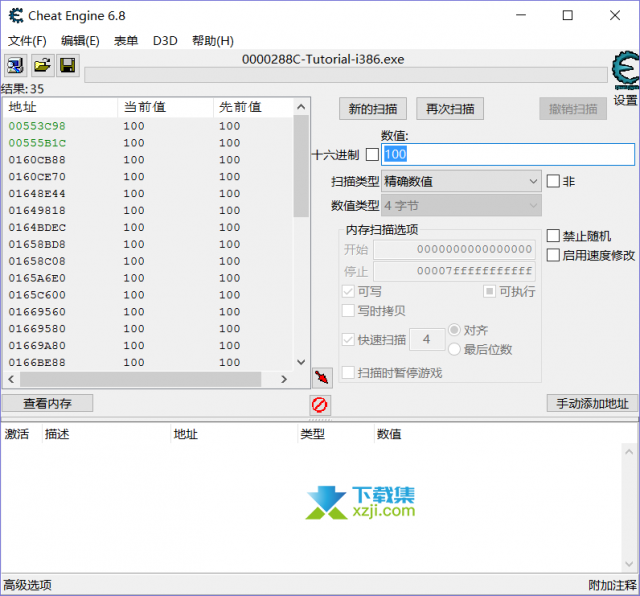The width and height of the screenshot is (640, 596).
Task: Click the 手动添加地址 button
Action: coord(592,403)
